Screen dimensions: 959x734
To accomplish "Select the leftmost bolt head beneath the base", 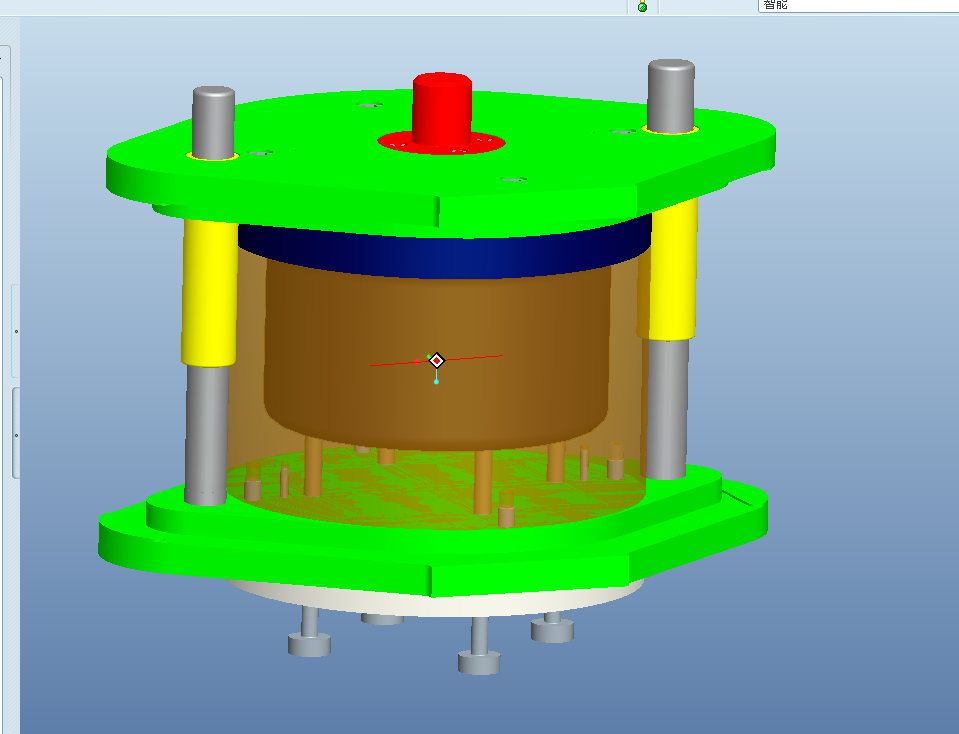I will (x=309, y=645).
